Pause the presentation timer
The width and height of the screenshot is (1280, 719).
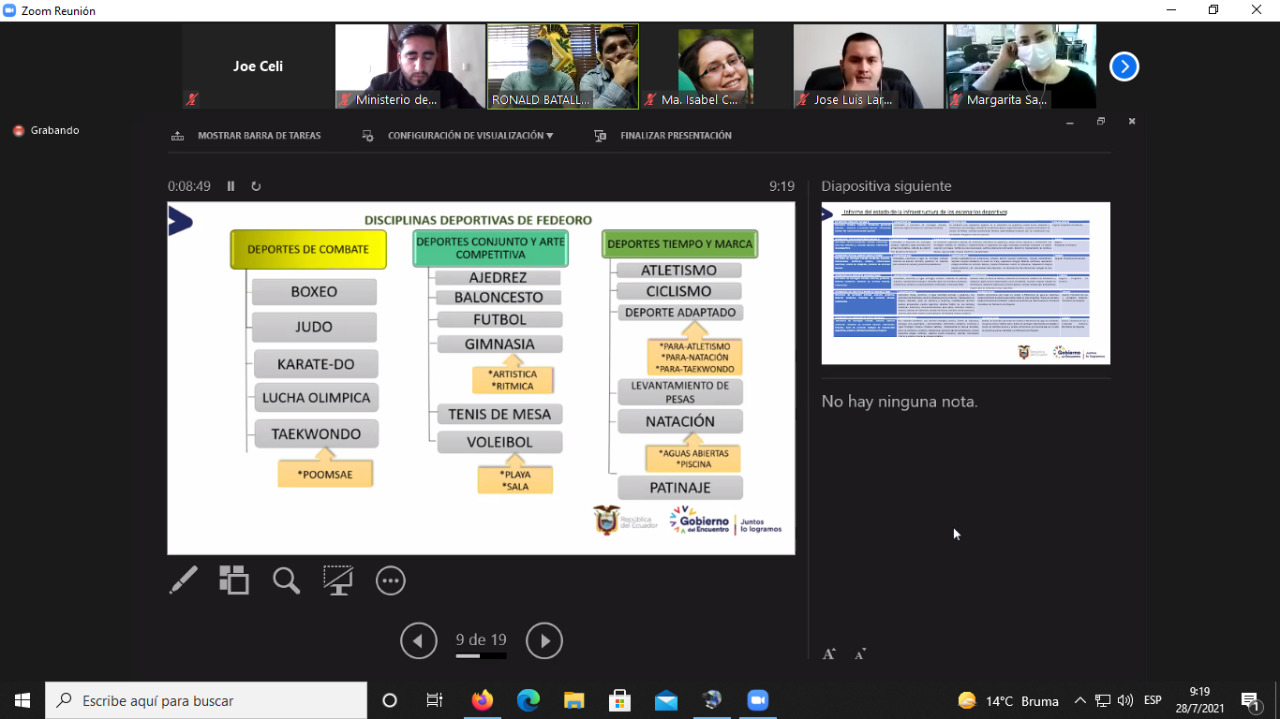coord(231,186)
